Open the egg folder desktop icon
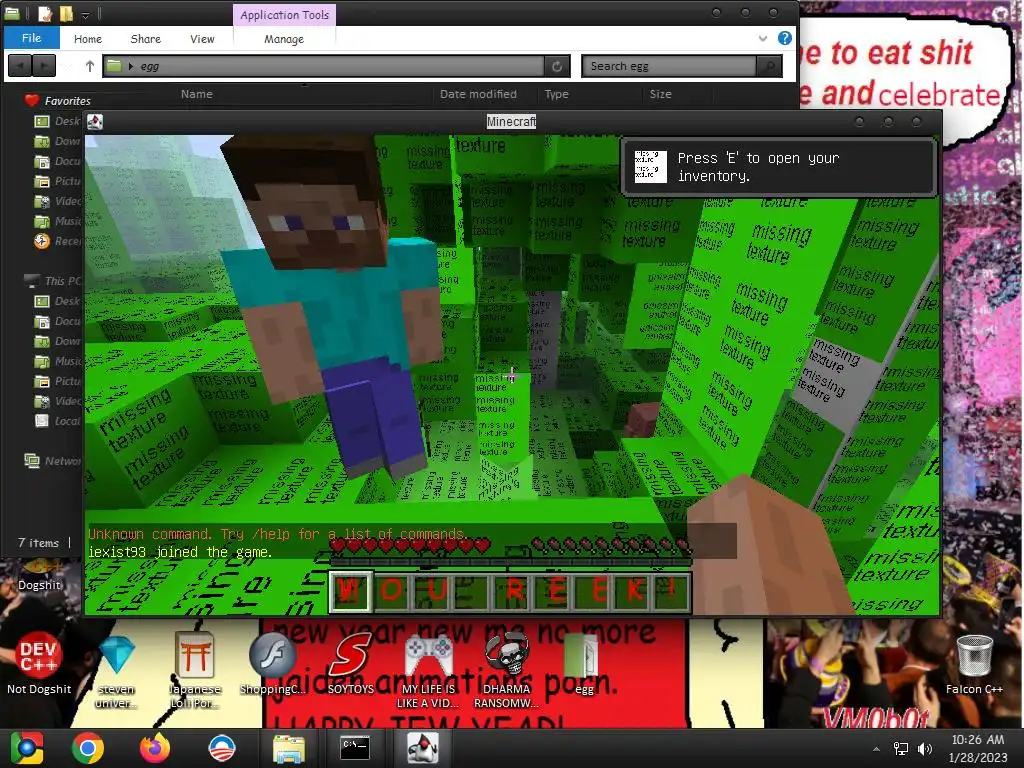The height and width of the screenshot is (768, 1024). (x=583, y=664)
